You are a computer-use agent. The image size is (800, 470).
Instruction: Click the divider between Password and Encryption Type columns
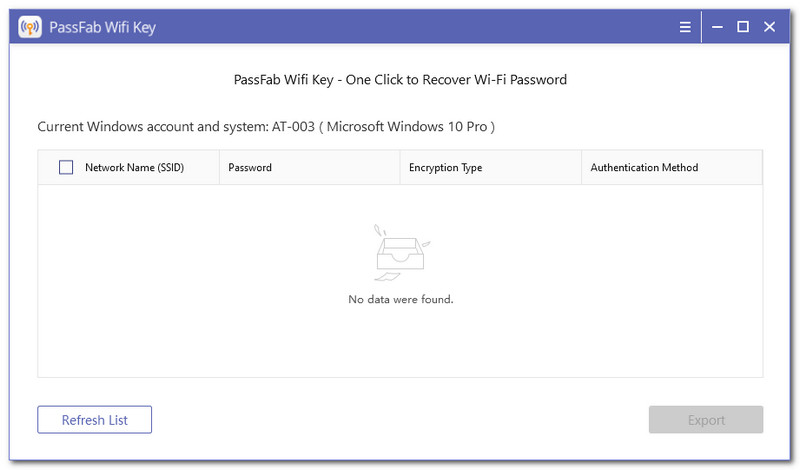tap(400, 168)
